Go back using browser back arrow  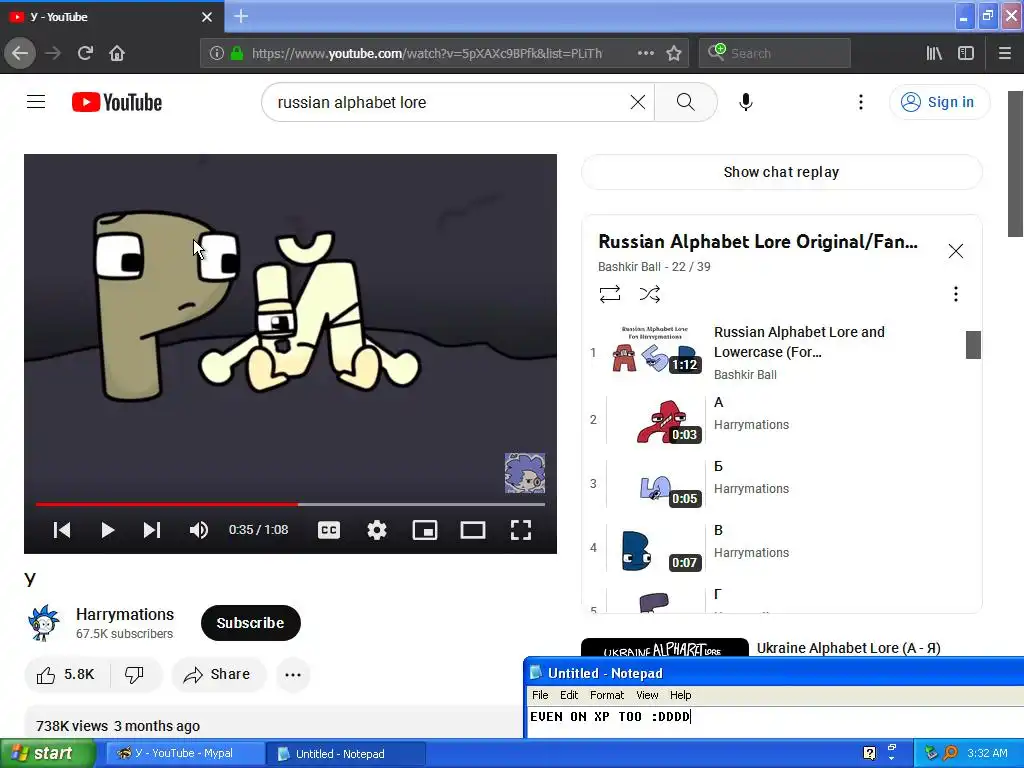pos(20,53)
